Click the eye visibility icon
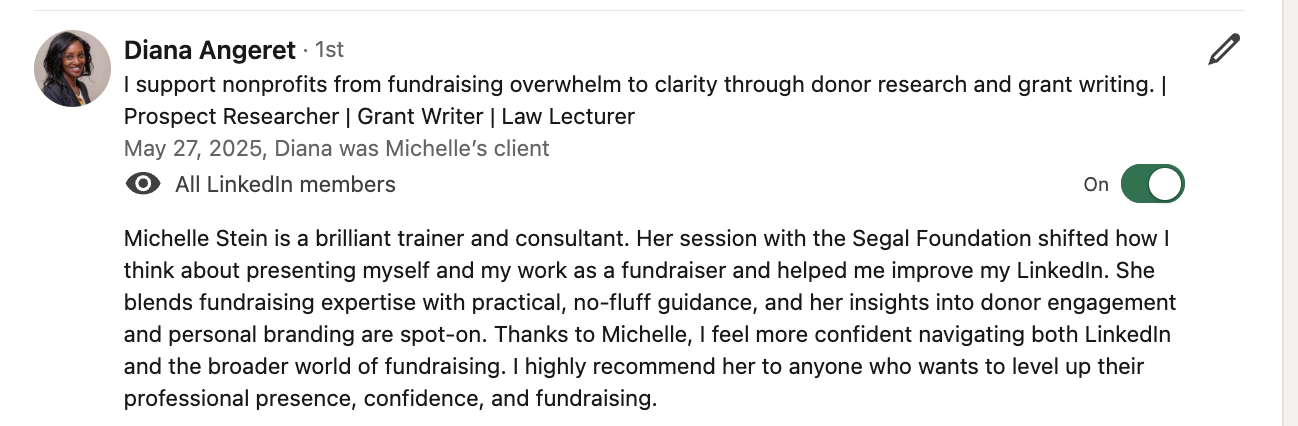This screenshot has height=426, width=1298. click(144, 184)
